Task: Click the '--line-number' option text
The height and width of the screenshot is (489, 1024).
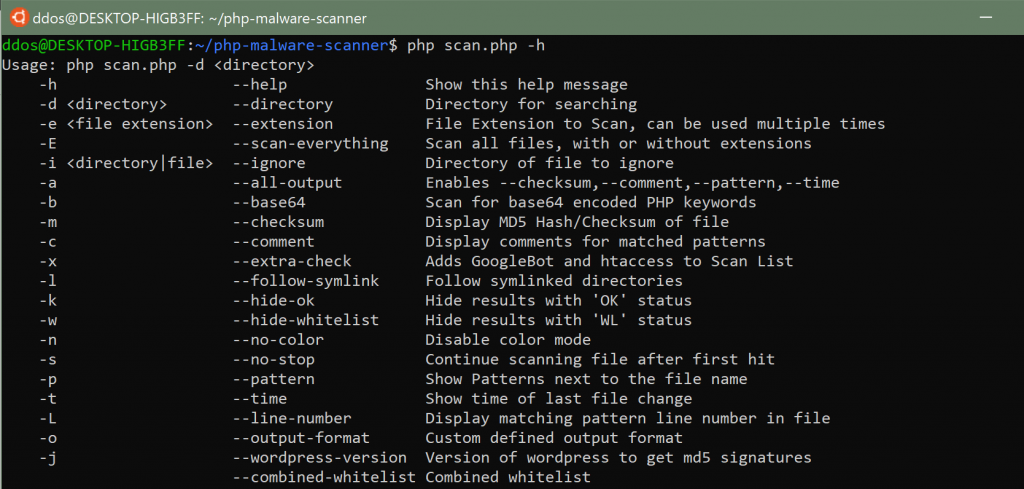Action: point(293,418)
